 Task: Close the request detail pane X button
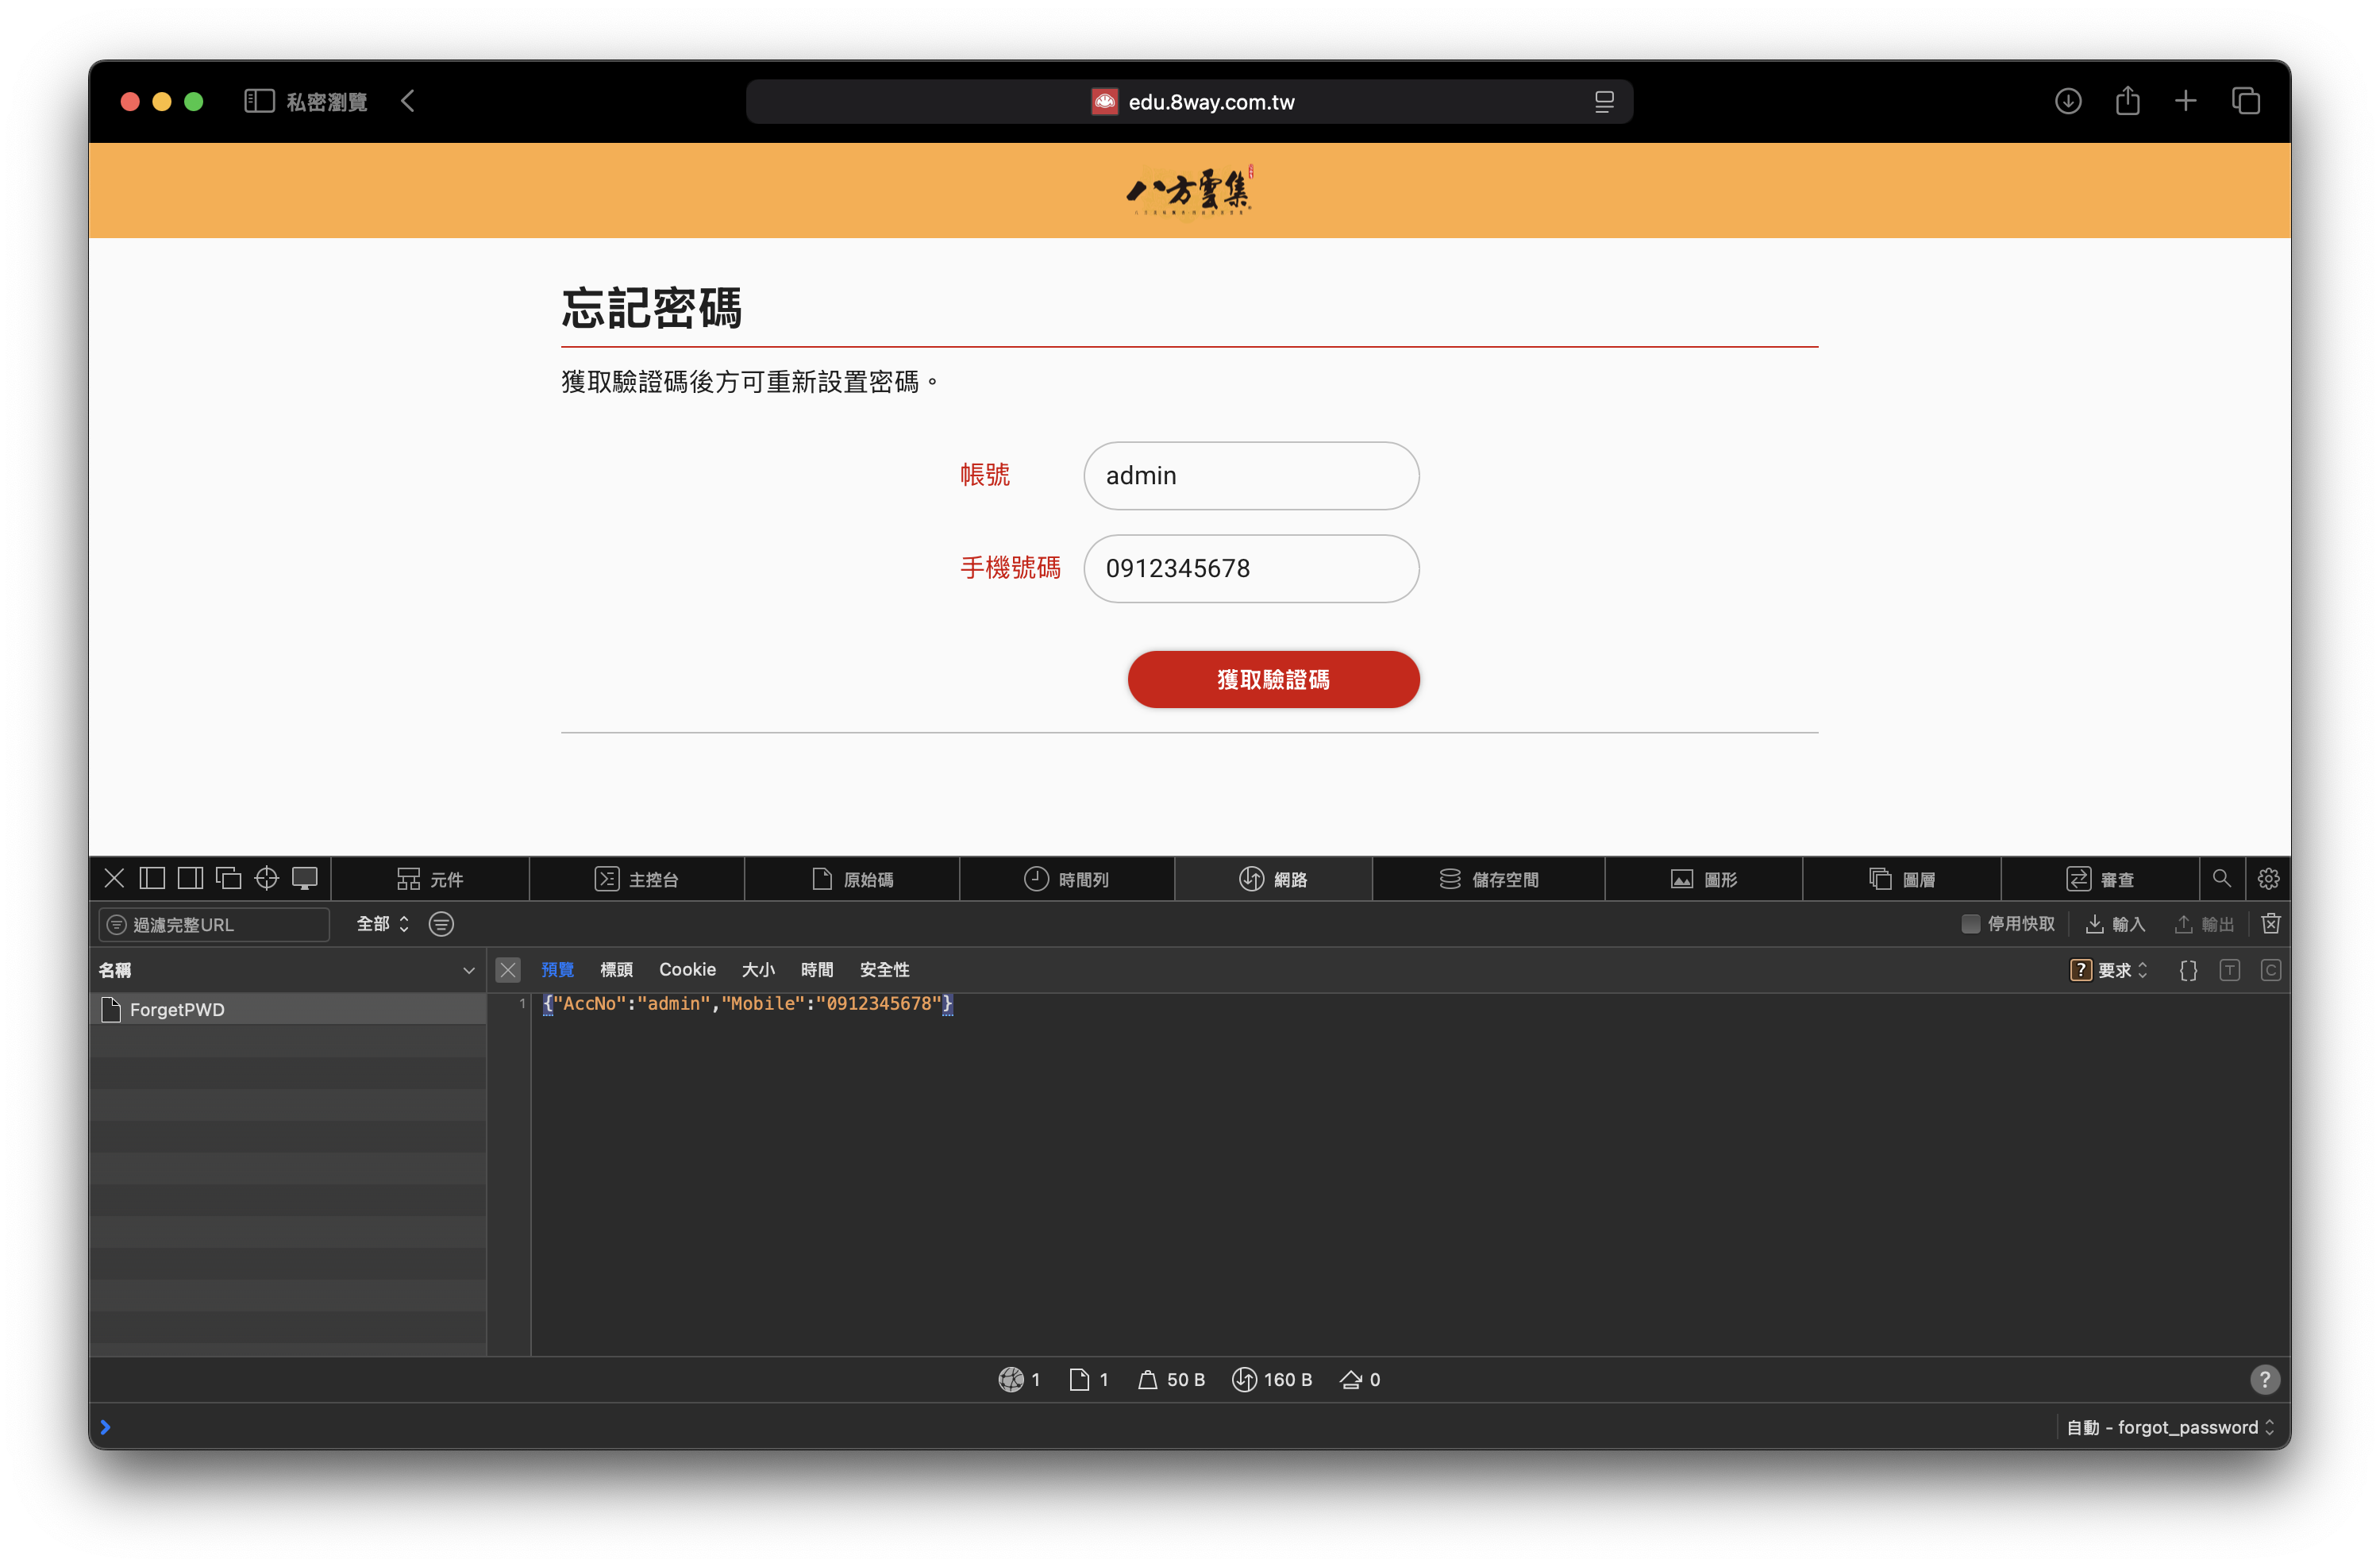pyautogui.click(x=508, y=969)
